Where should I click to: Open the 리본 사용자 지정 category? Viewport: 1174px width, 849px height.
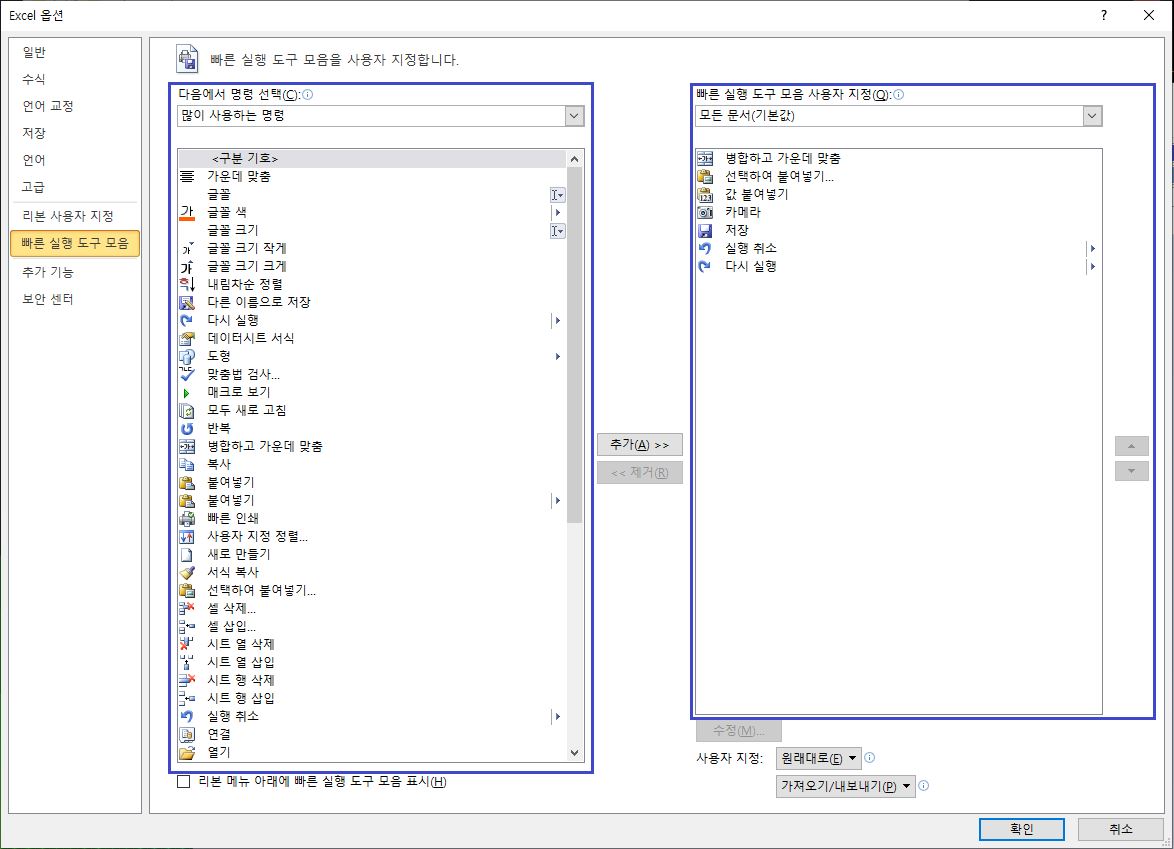tap(67, 216)
